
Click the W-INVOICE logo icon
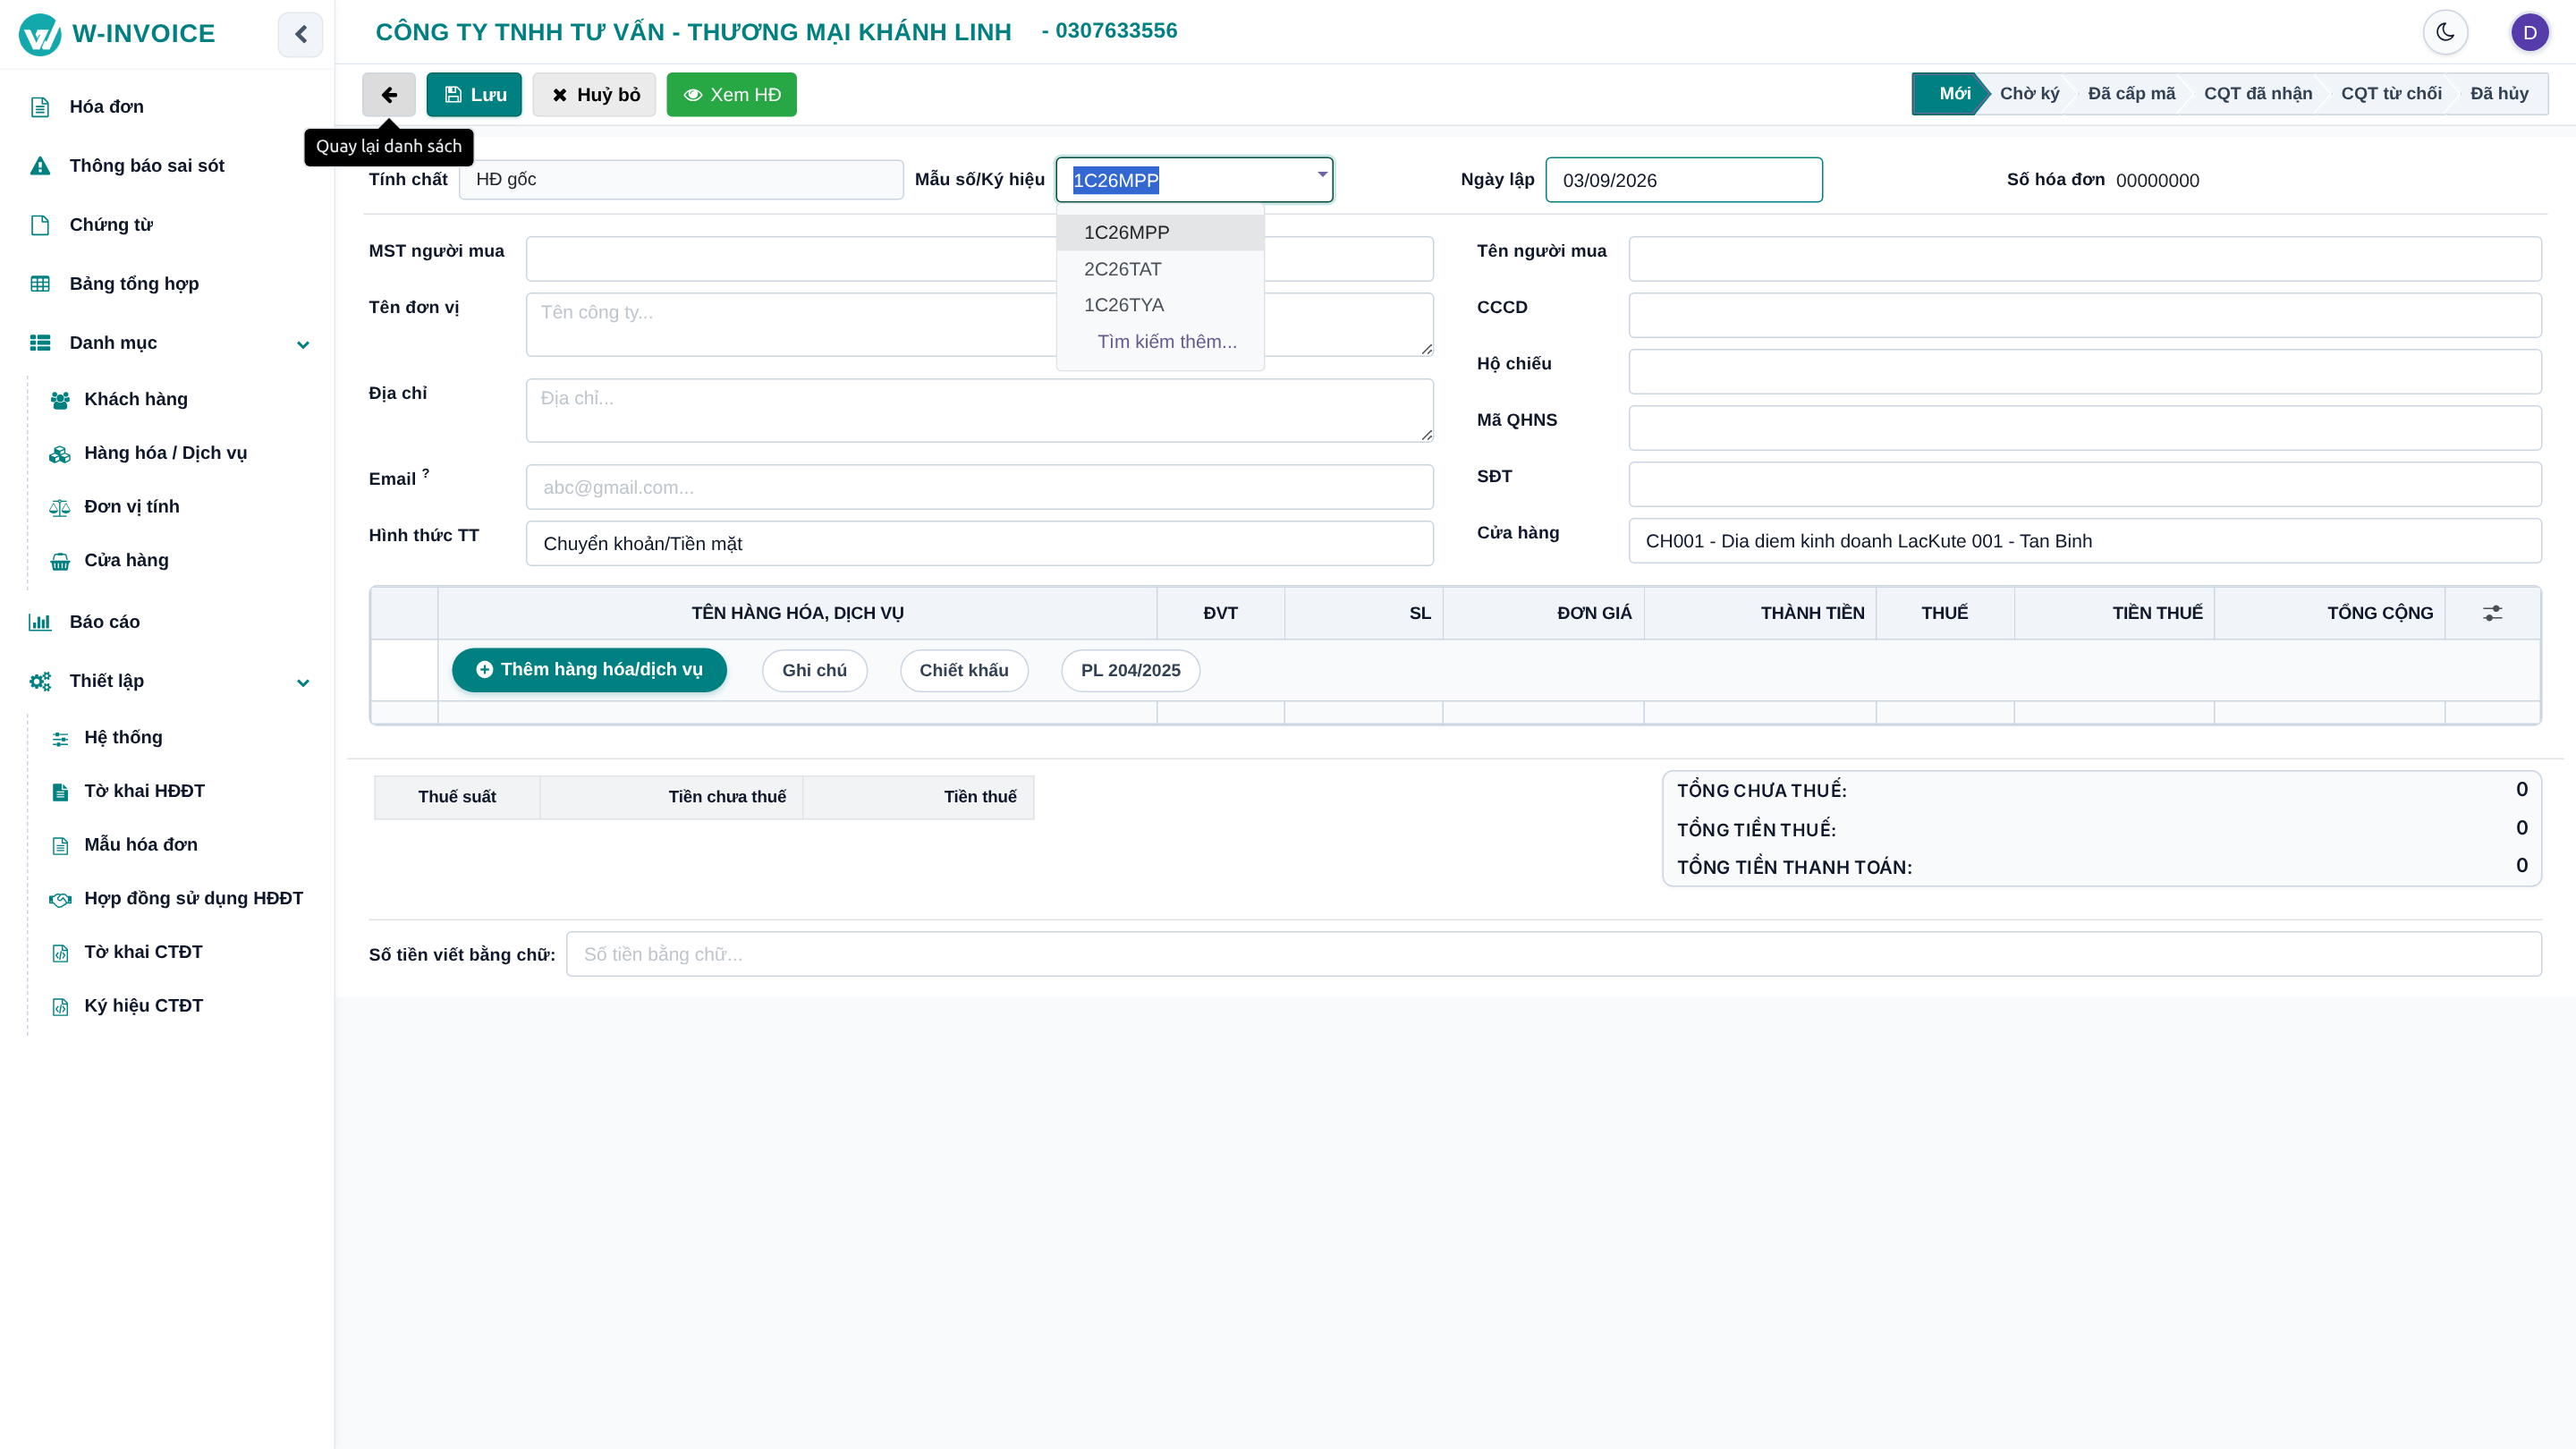40,34
